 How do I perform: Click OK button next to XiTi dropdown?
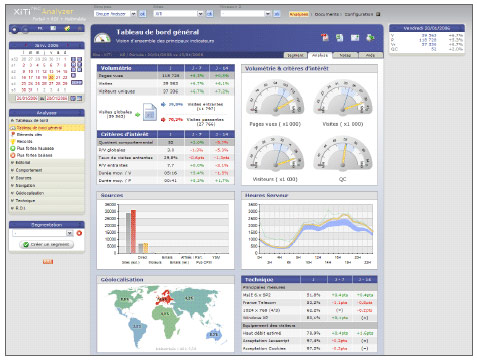(x=210, y=14)
